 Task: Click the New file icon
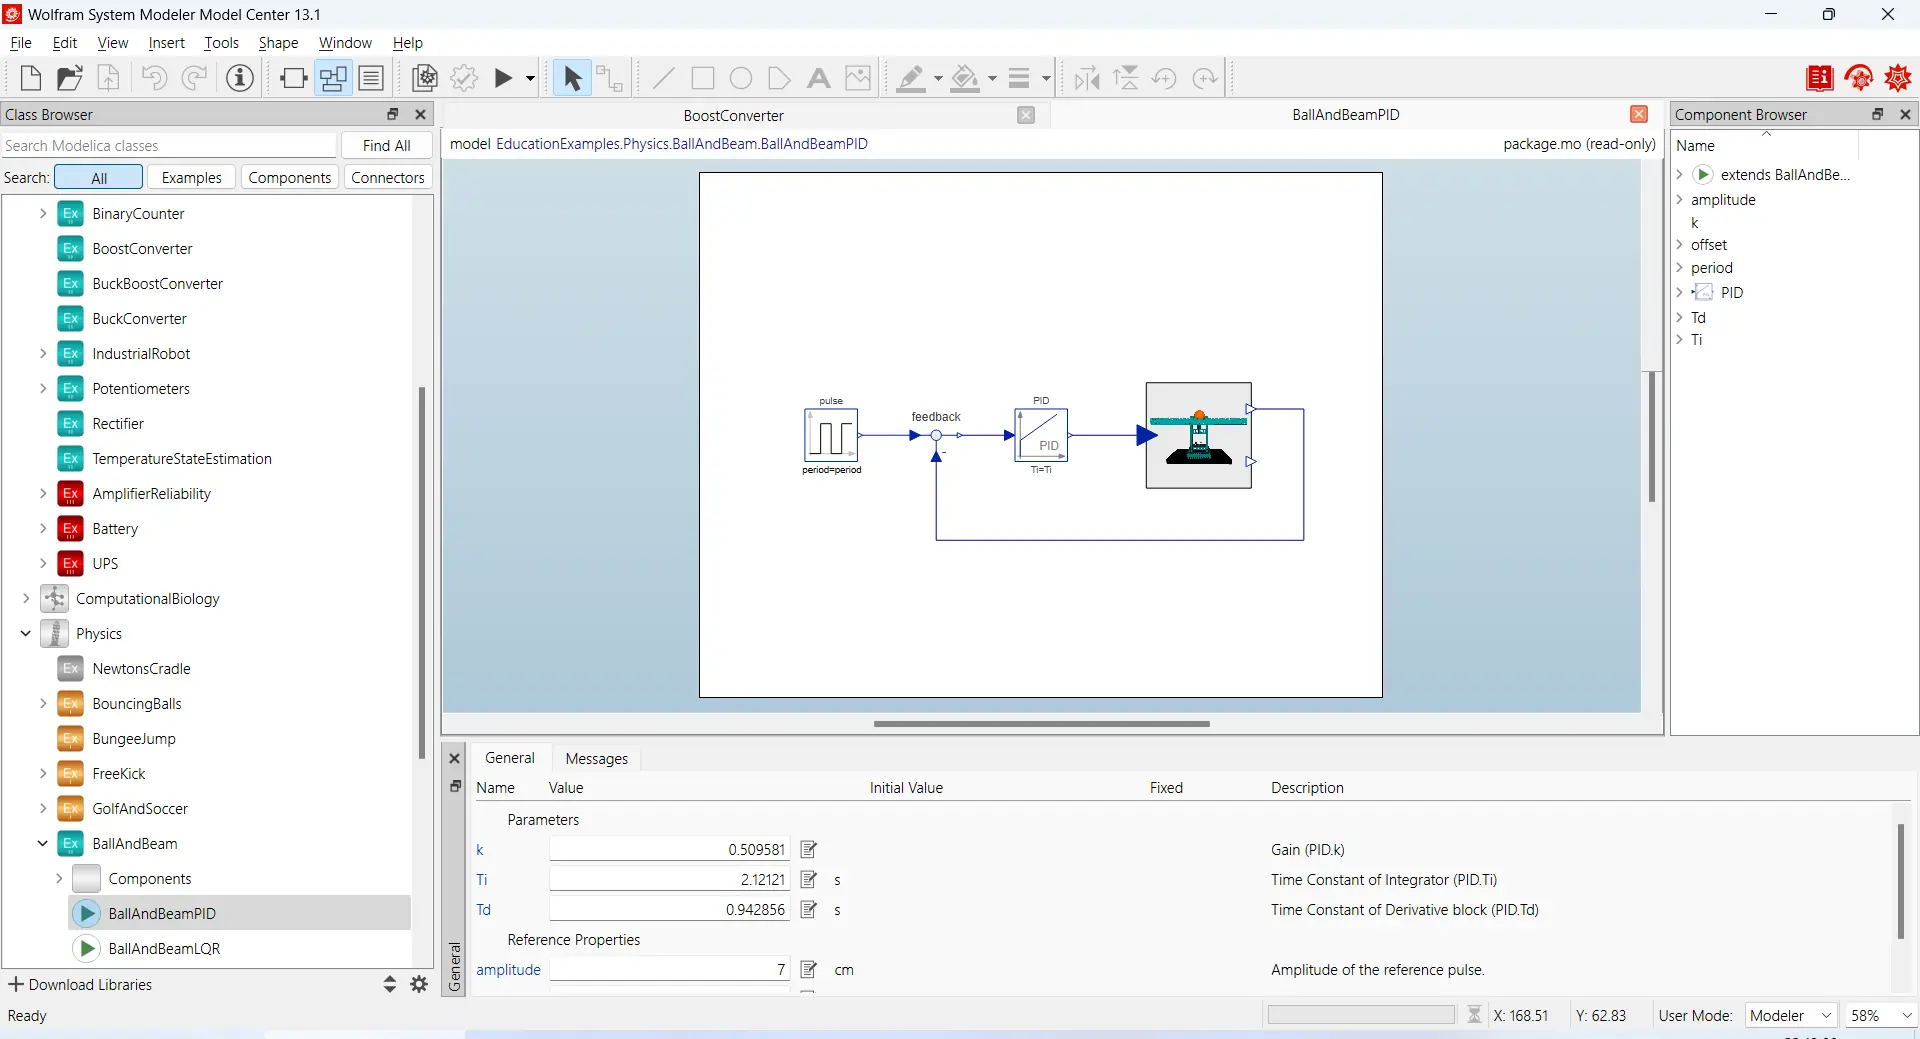(30, 78)
